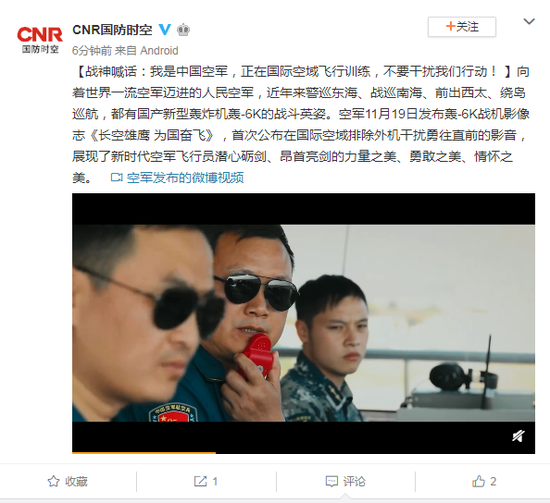Unmute the video using the speaker icon

point(518,436)
